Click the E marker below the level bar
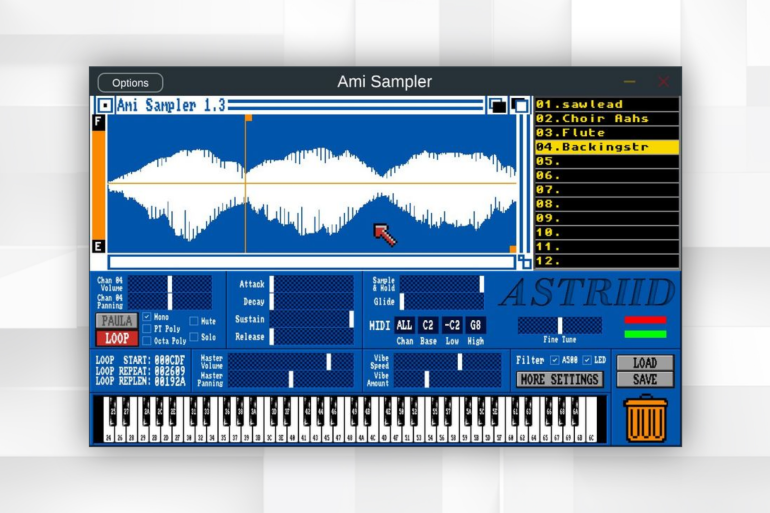This screenshot has height=513, width=770. 98,246
